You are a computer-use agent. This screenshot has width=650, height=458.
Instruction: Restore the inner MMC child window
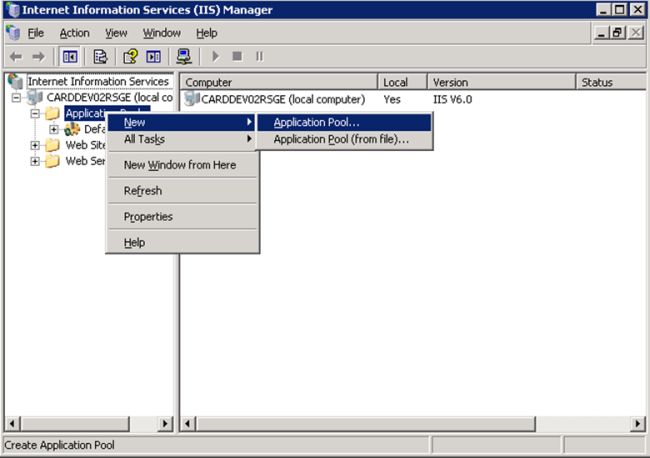[x=617, y=32]
